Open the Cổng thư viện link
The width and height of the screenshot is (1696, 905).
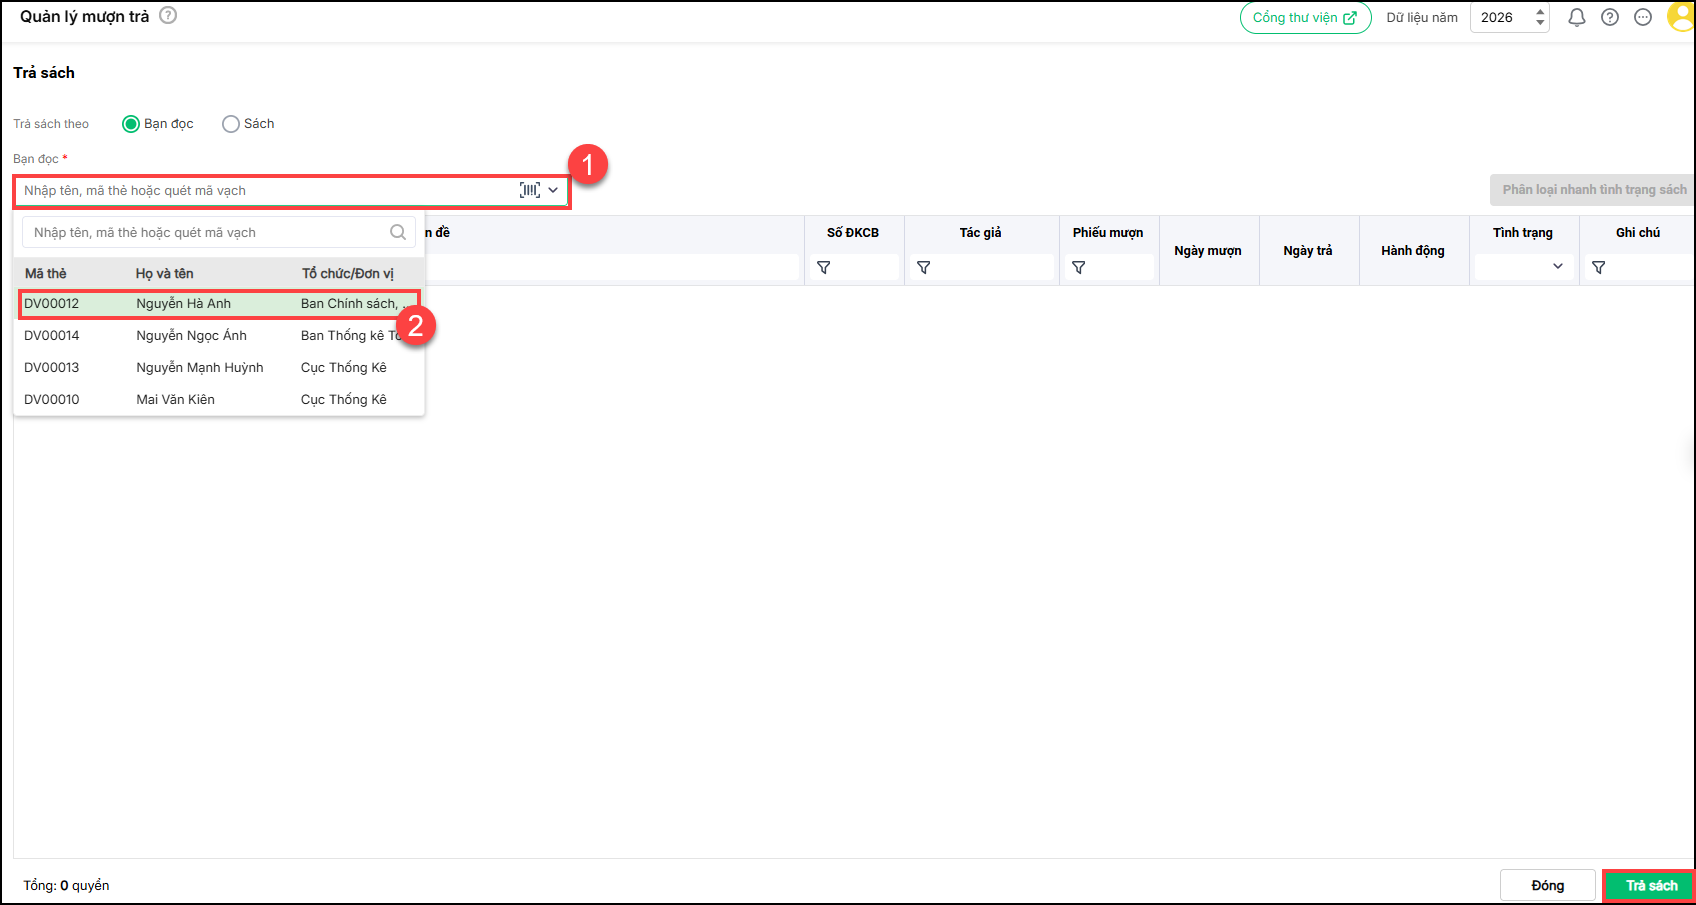pyautogui.click(x=1305, y=18)
